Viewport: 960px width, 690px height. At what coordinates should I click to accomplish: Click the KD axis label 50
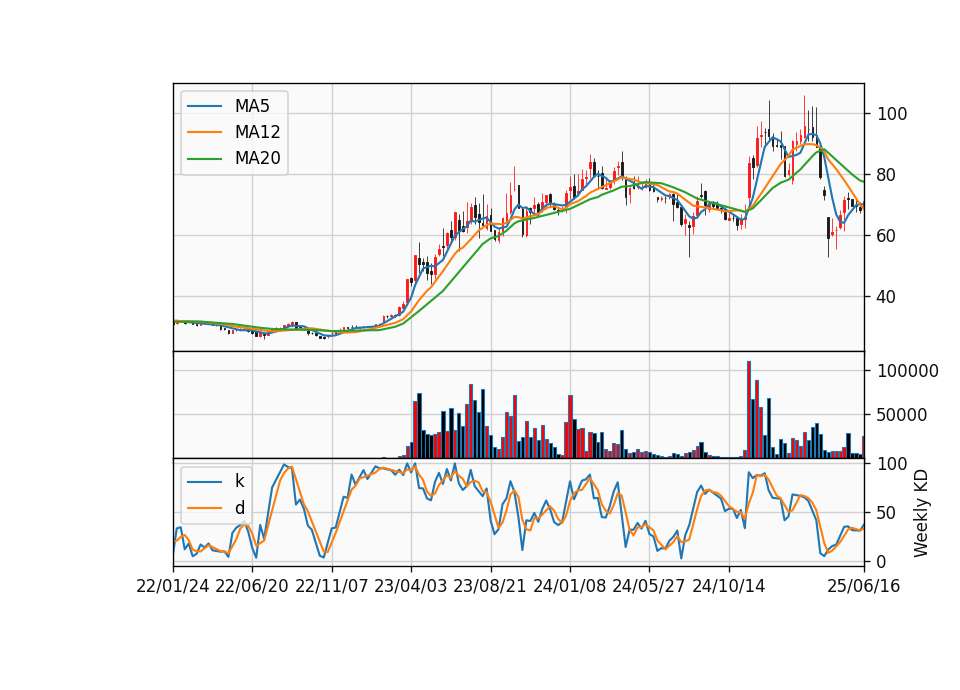885,513
